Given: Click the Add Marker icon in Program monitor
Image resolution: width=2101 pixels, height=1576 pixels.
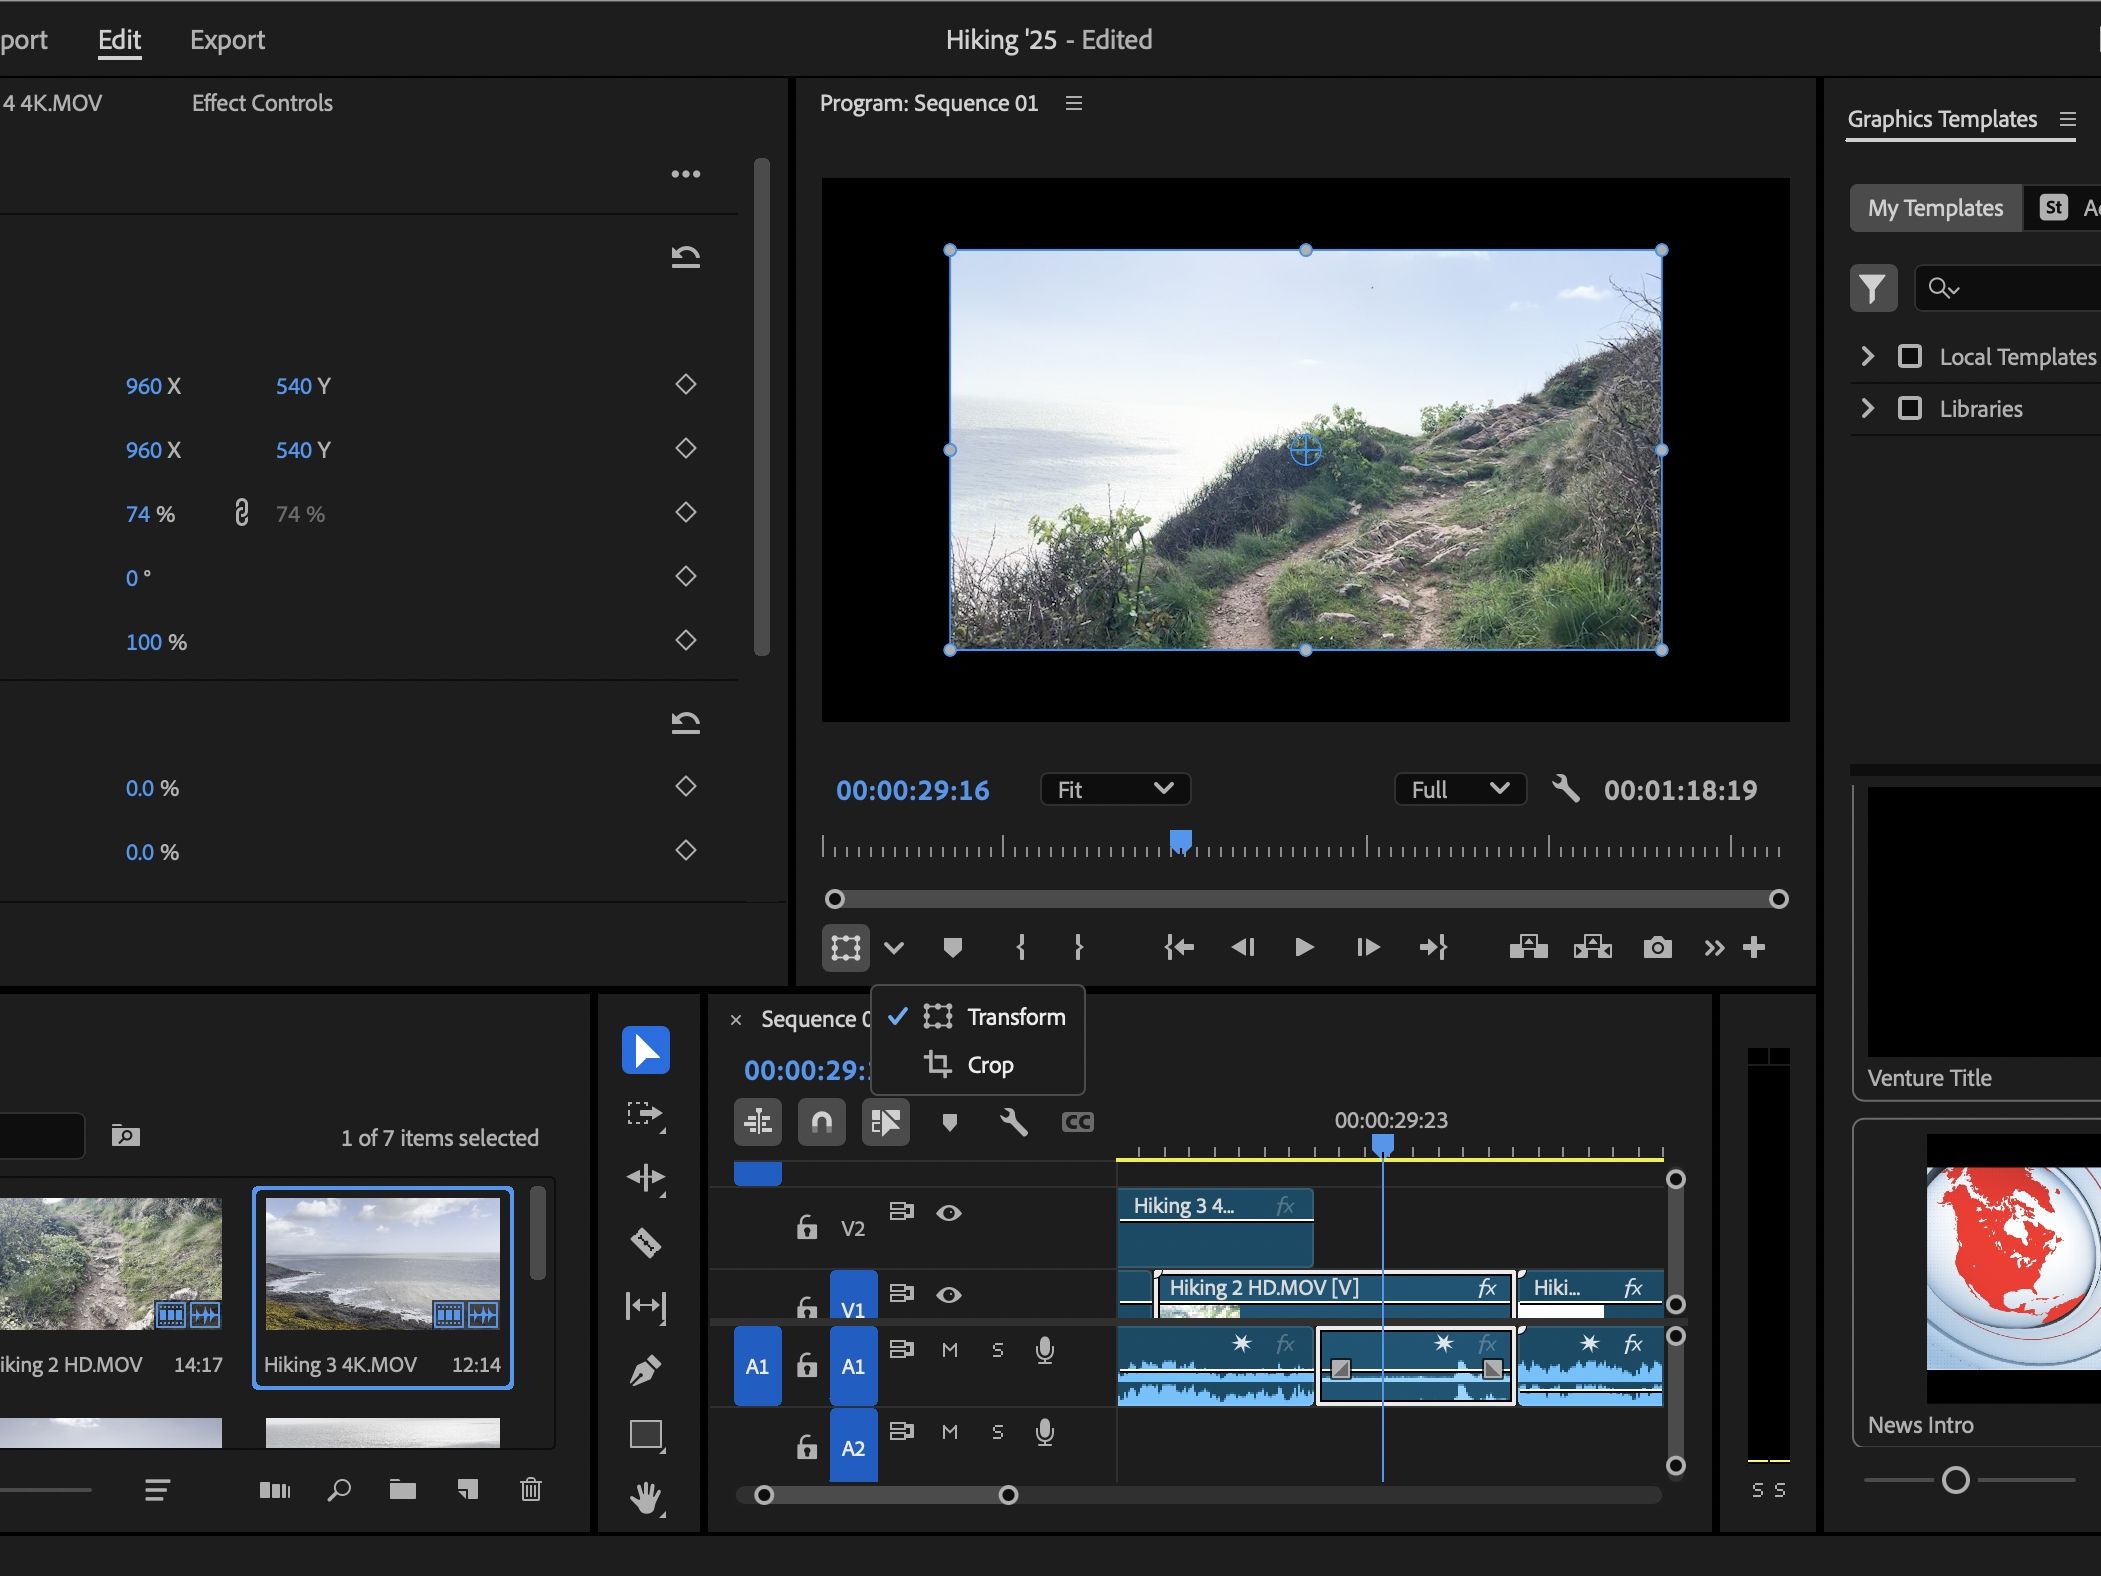Looking at the screenshot, I should [x=952, y=947].
